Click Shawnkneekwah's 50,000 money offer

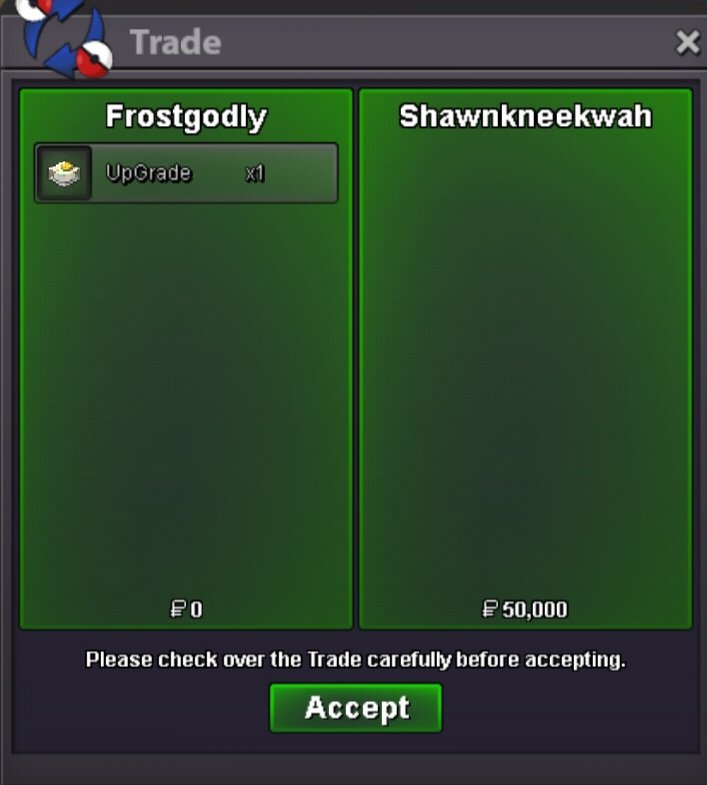[x=525, y=609]
